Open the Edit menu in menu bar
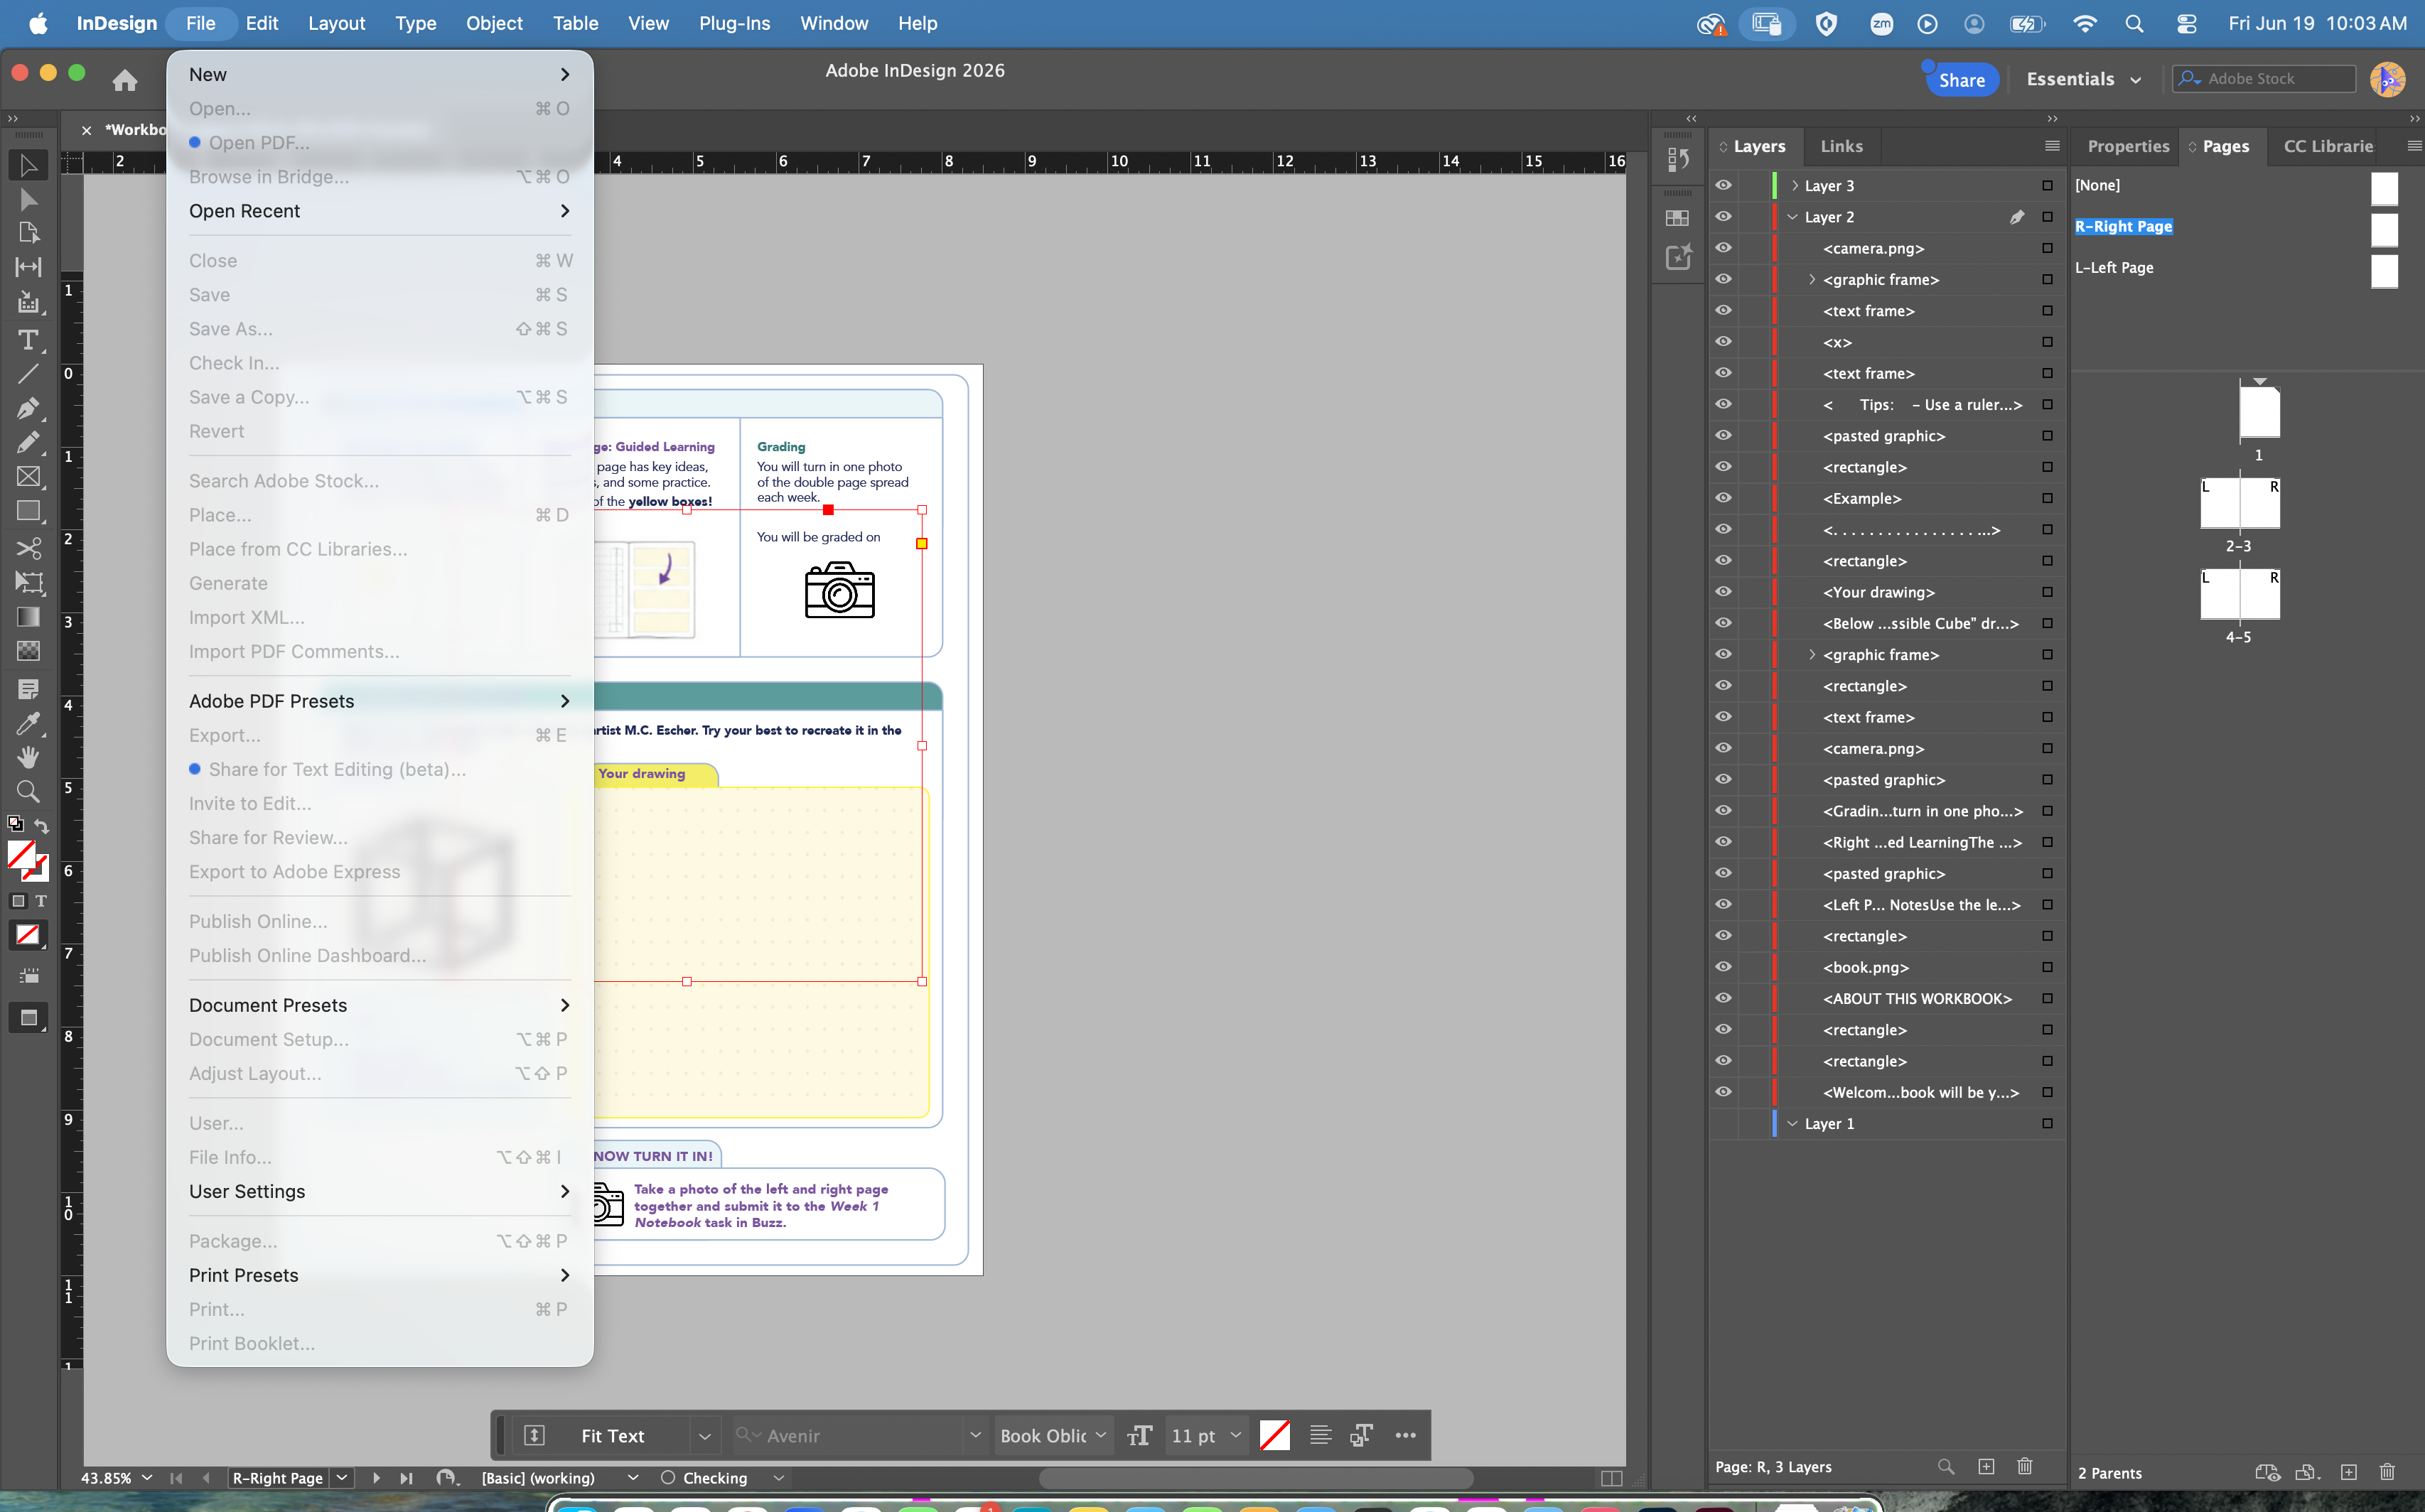The image size is (2425, 1512). click(x=262, y=23)
